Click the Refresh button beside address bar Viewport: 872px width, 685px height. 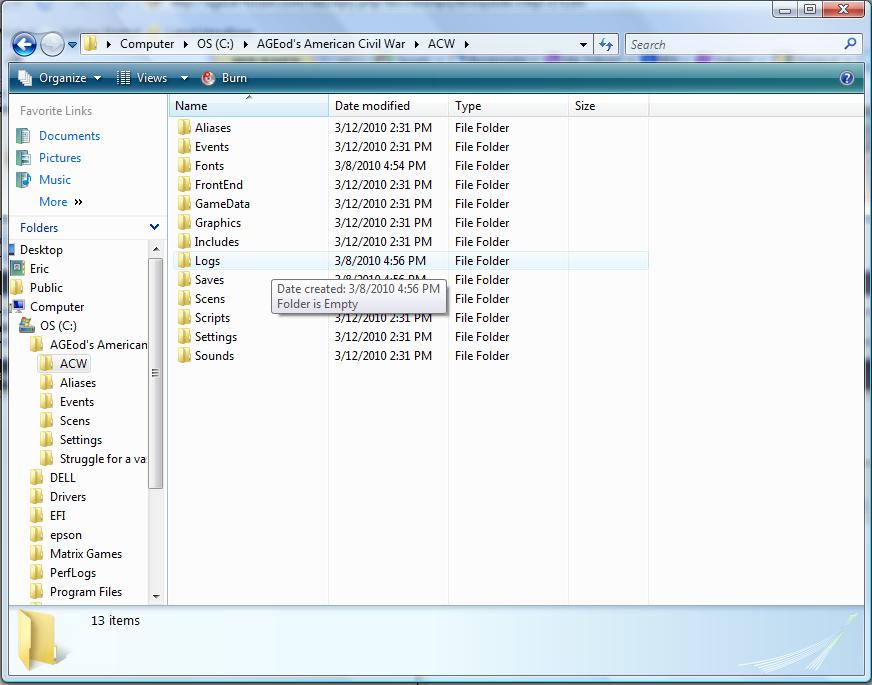(x=606, y=44)
